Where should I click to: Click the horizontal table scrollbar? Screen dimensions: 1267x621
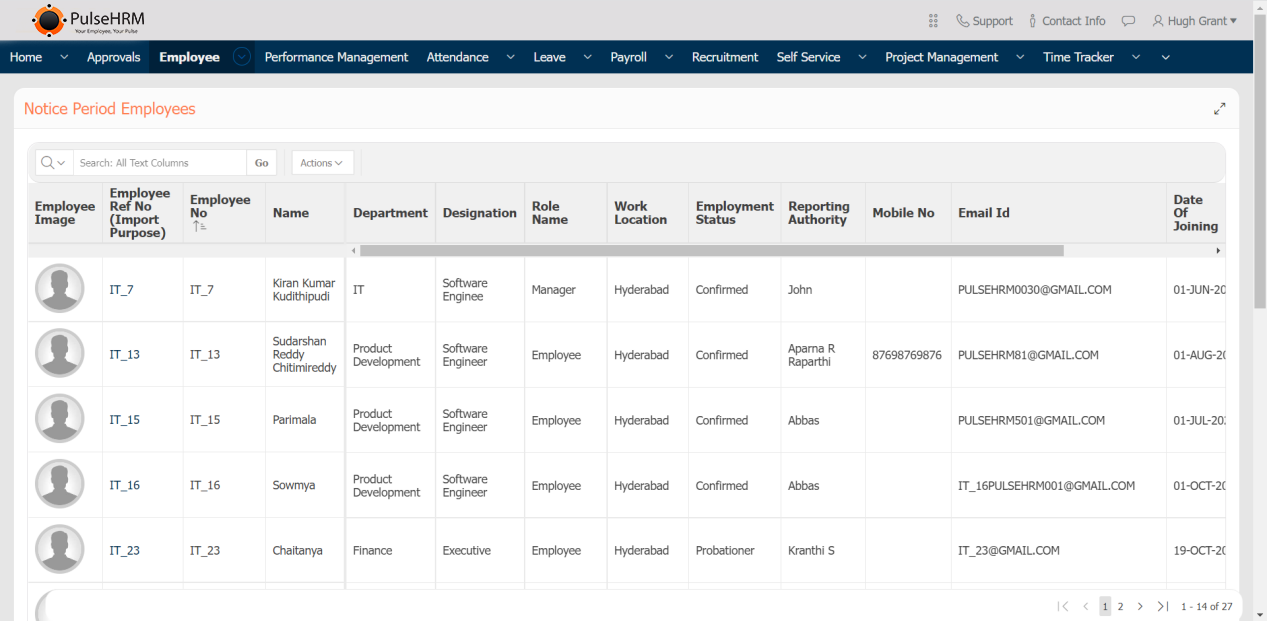[710, 251]
